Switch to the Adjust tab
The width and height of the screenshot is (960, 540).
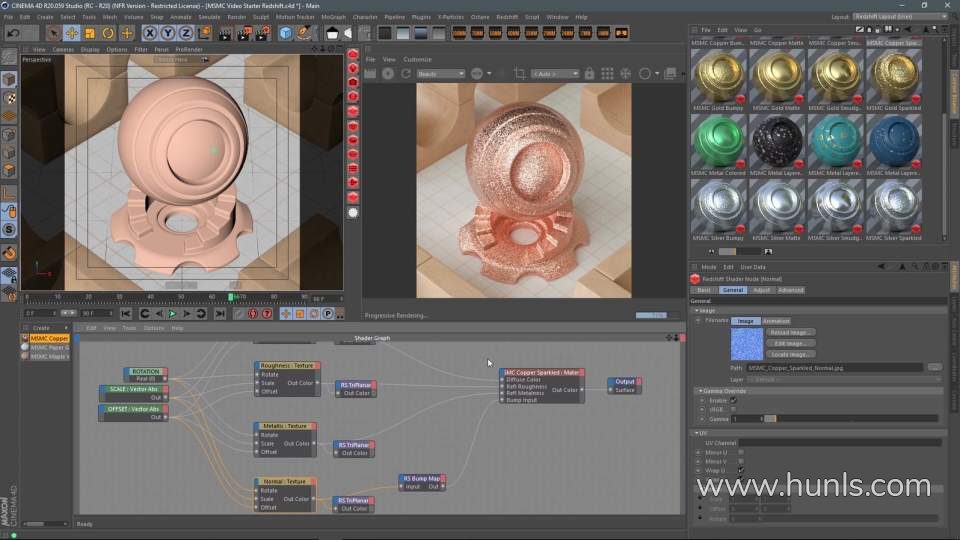pyautogui.click(x=761, y=290)
